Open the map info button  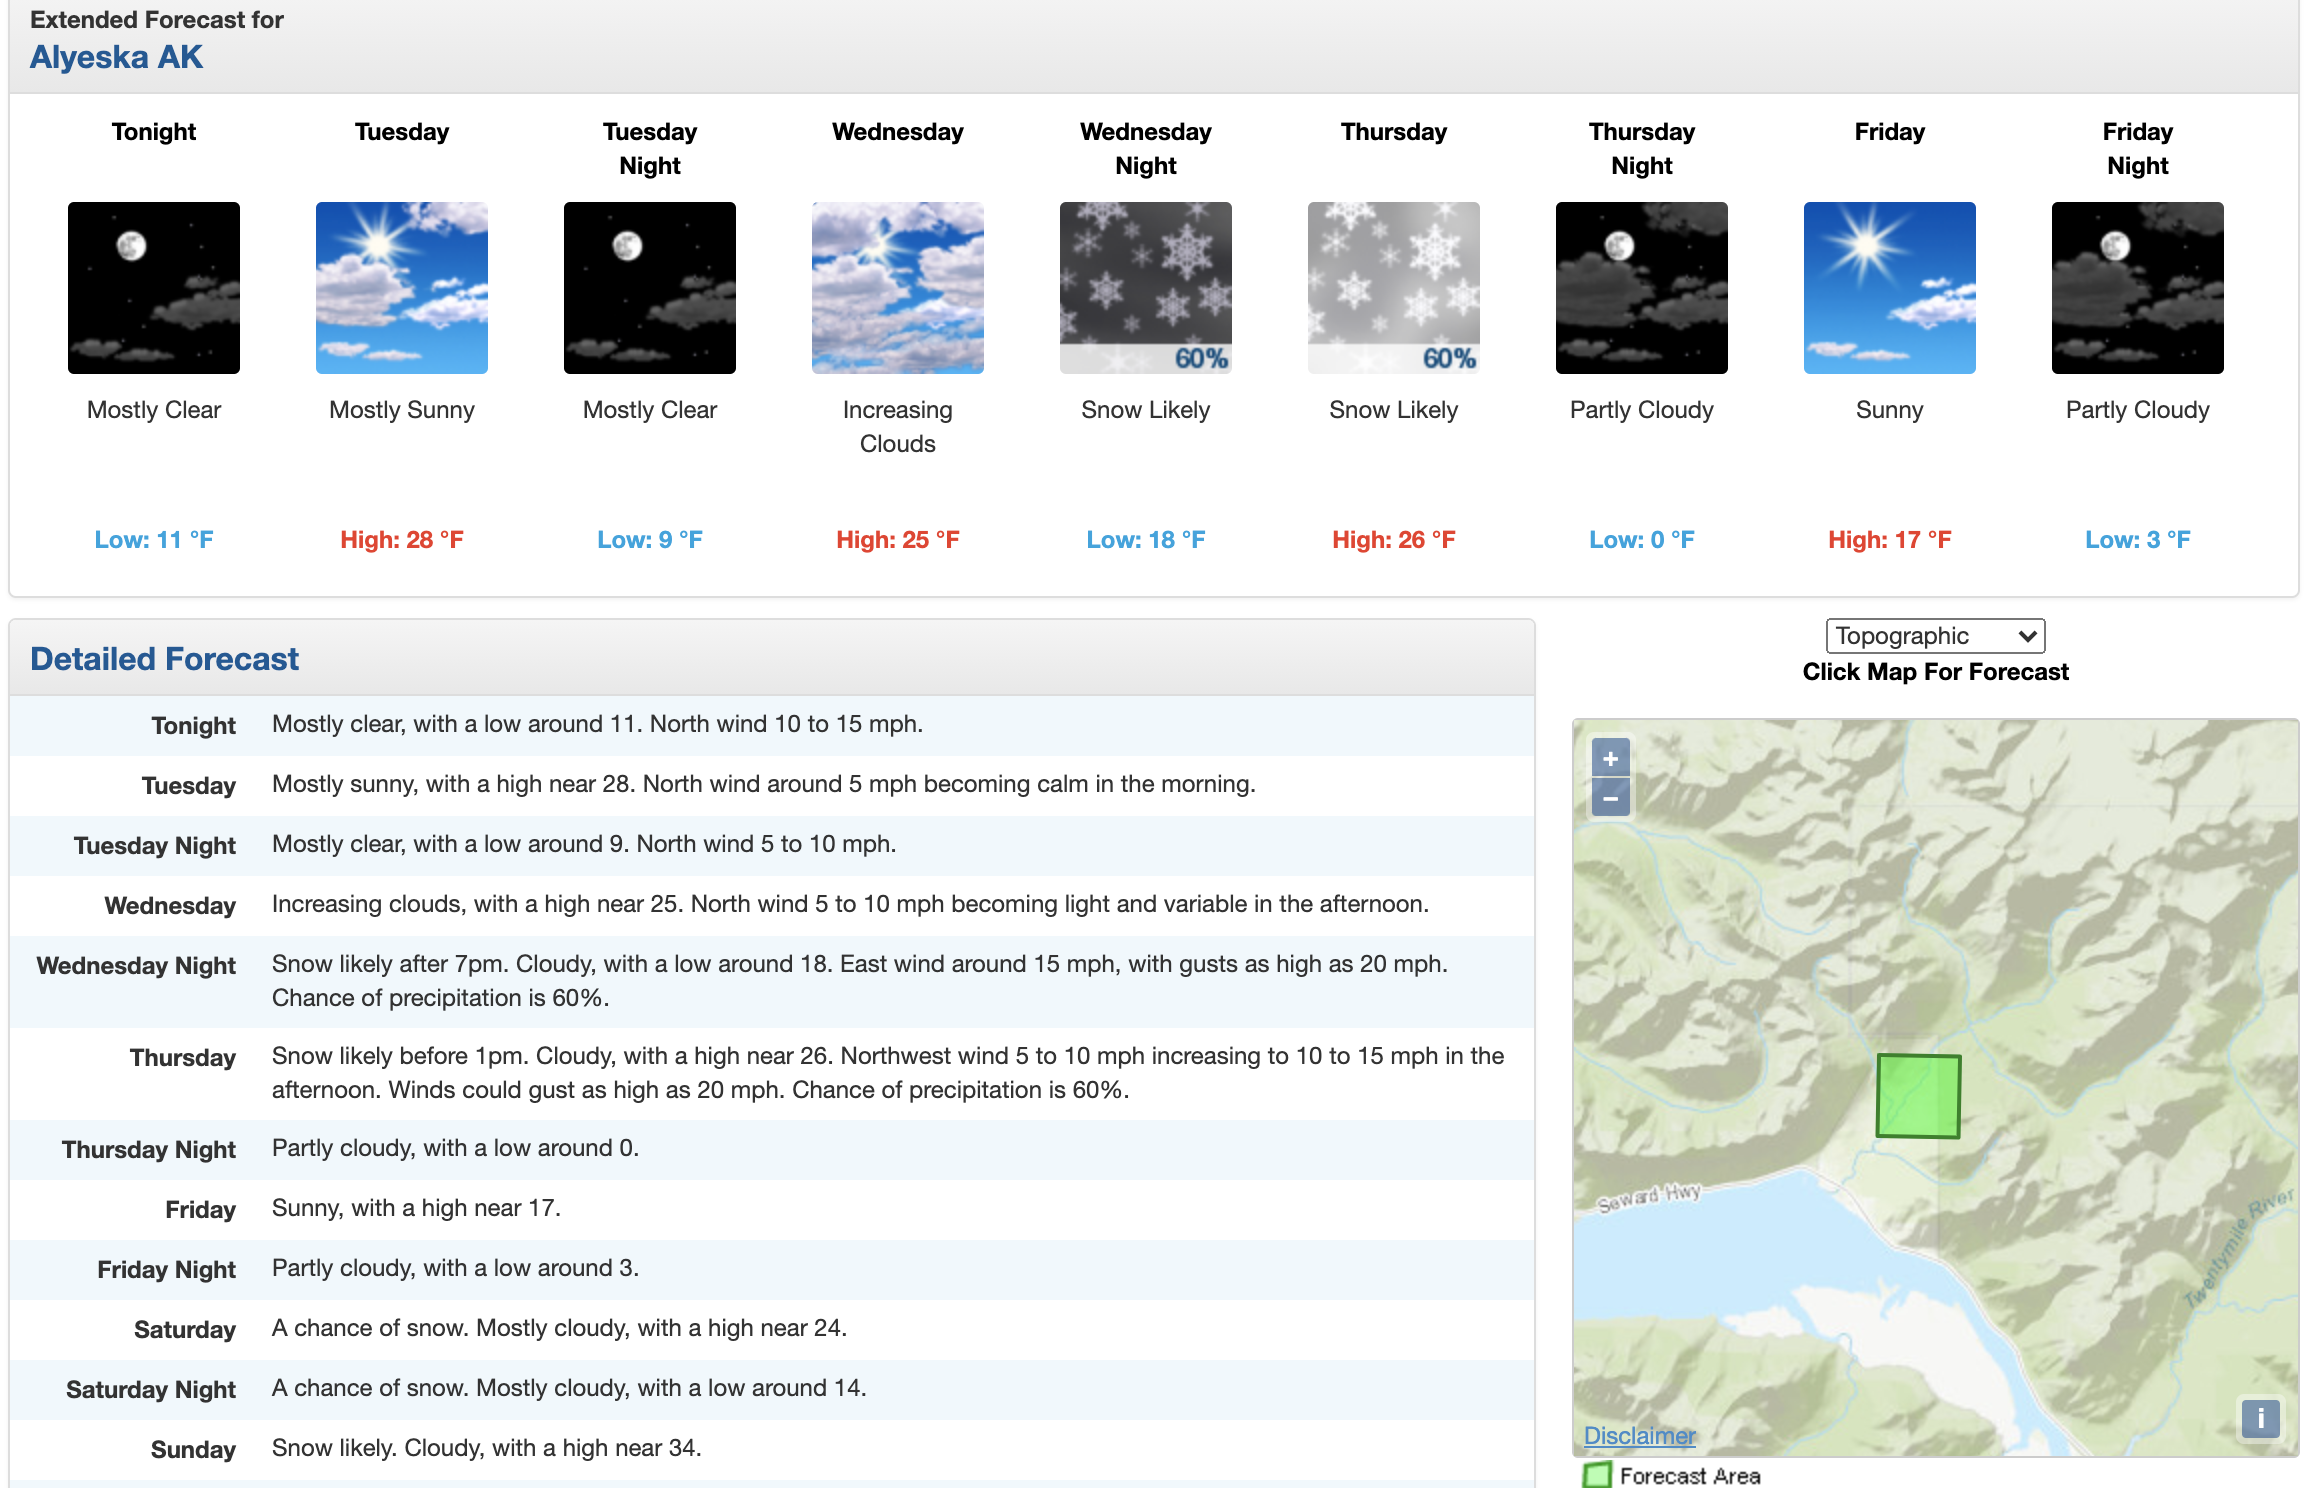click(2260, 1418)
